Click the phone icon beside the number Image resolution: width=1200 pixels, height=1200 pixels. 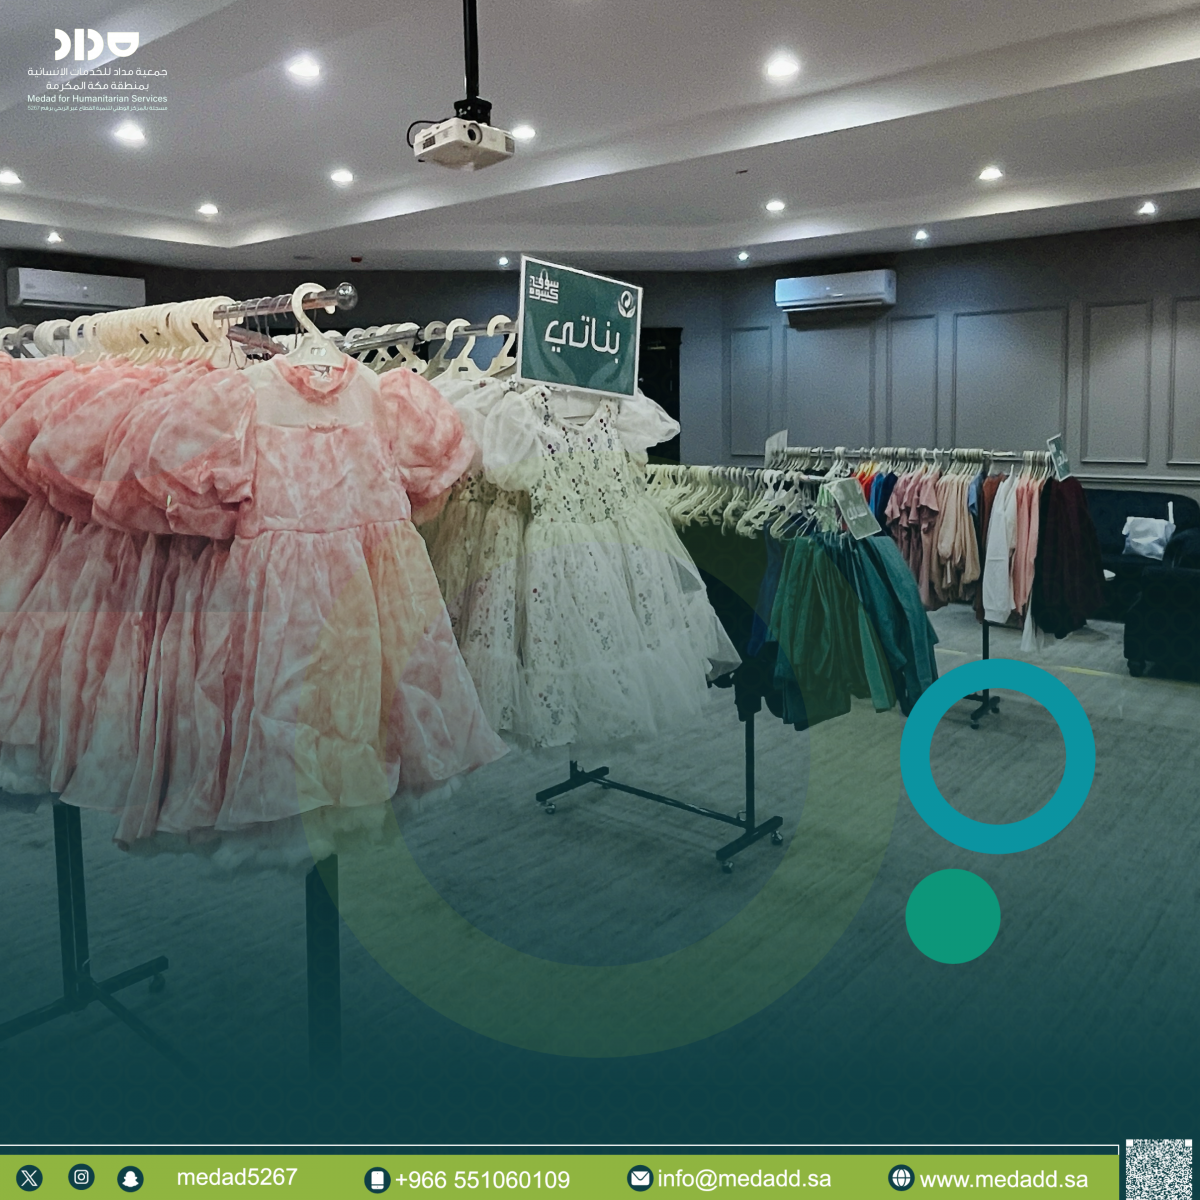[x=377, y=1180]
